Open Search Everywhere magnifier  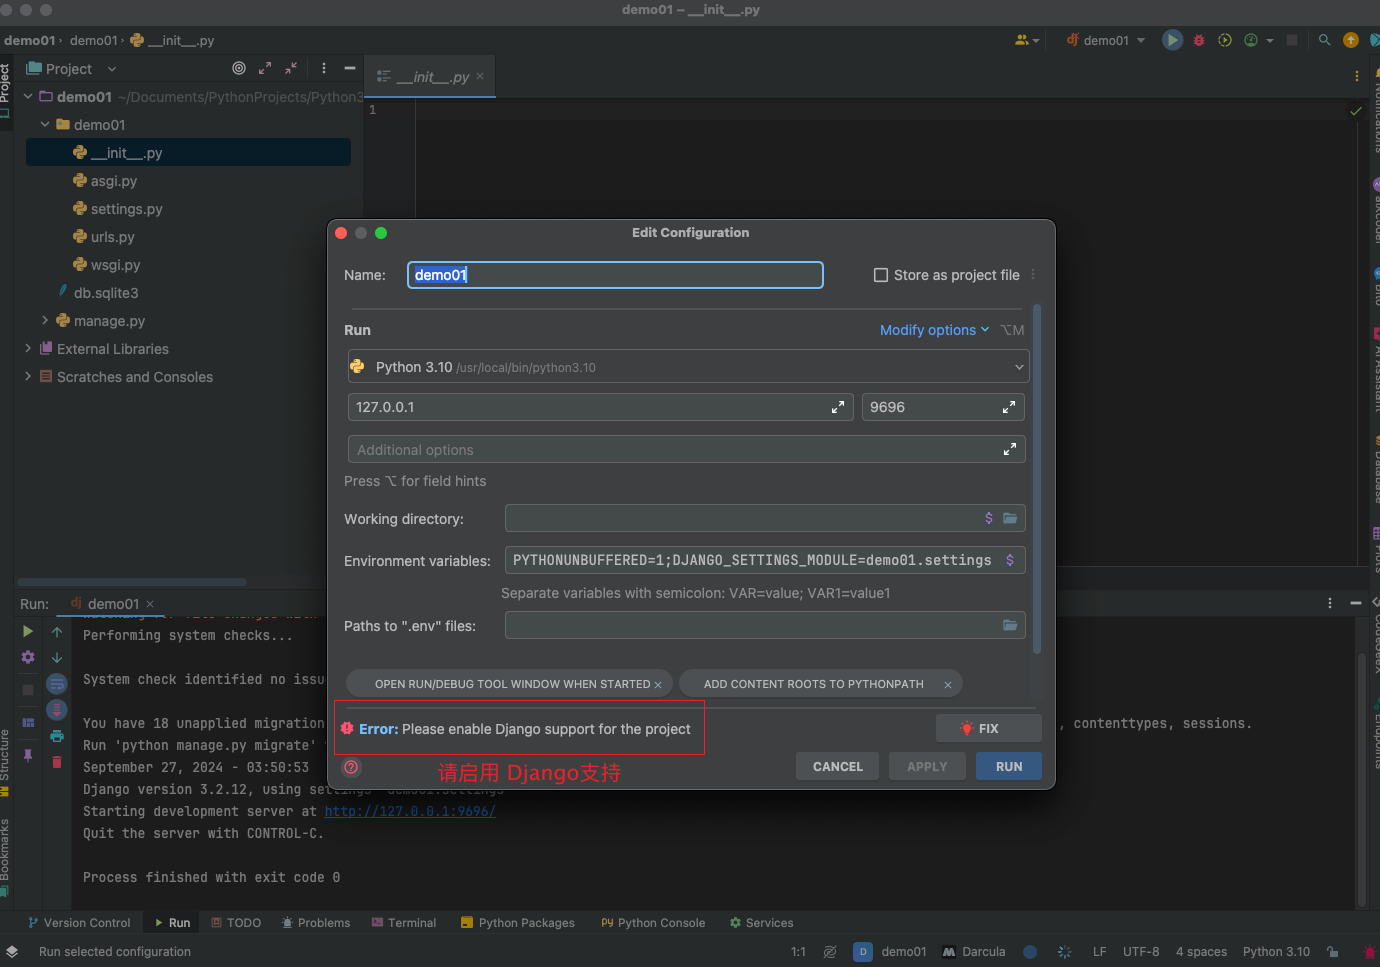click(1324, 40)
